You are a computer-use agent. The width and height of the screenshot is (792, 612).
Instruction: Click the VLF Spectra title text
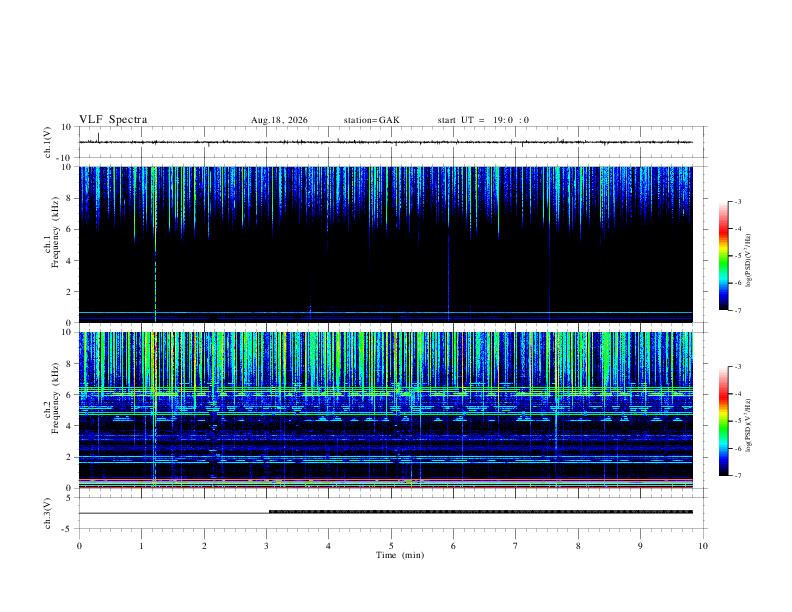pos(113,120)
